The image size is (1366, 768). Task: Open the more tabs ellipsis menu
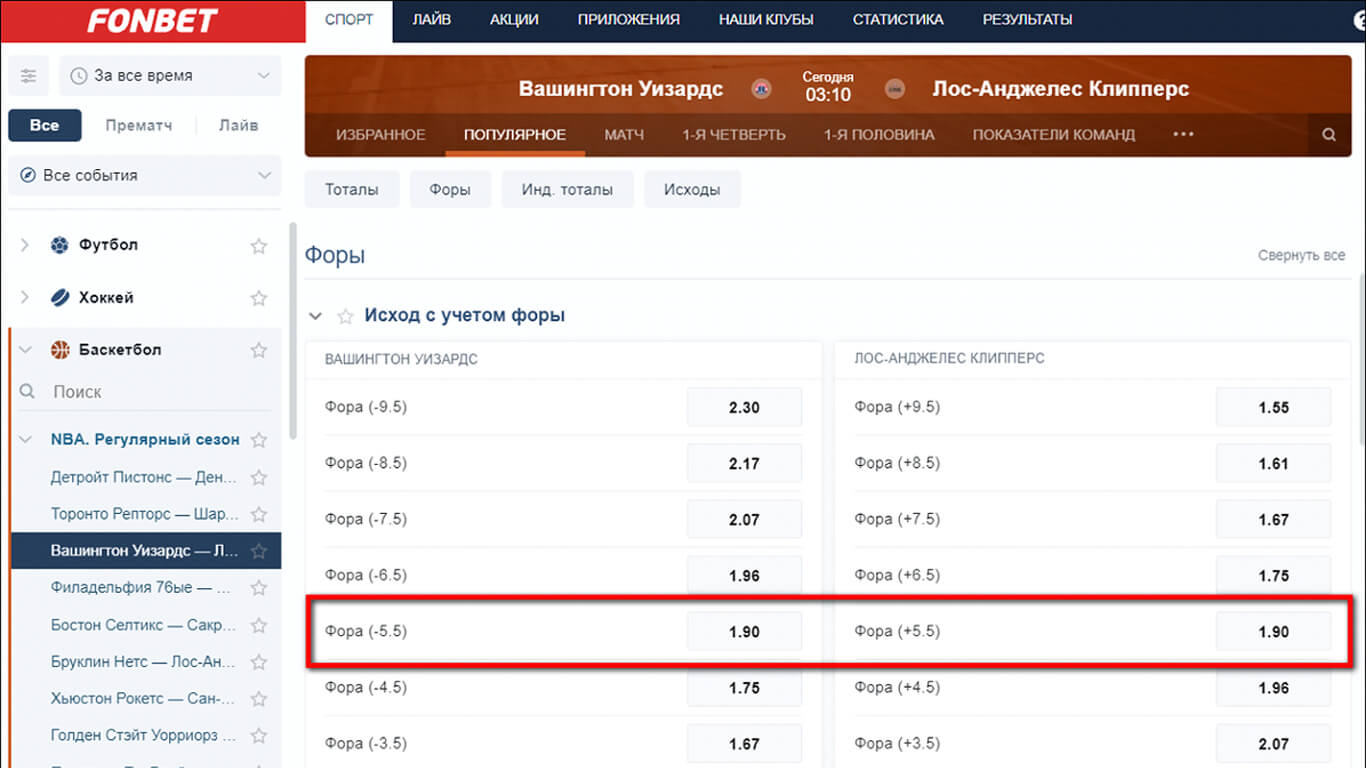pyautogui.click(x=1183, y=134)
